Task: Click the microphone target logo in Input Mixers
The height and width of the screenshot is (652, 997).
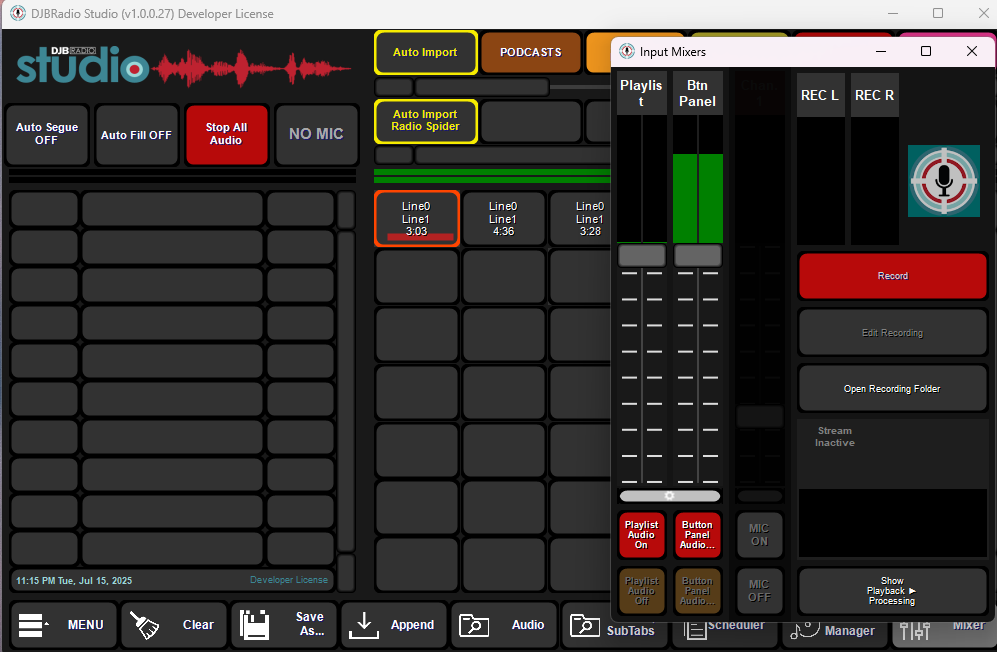Action: [x=944, y=181]
